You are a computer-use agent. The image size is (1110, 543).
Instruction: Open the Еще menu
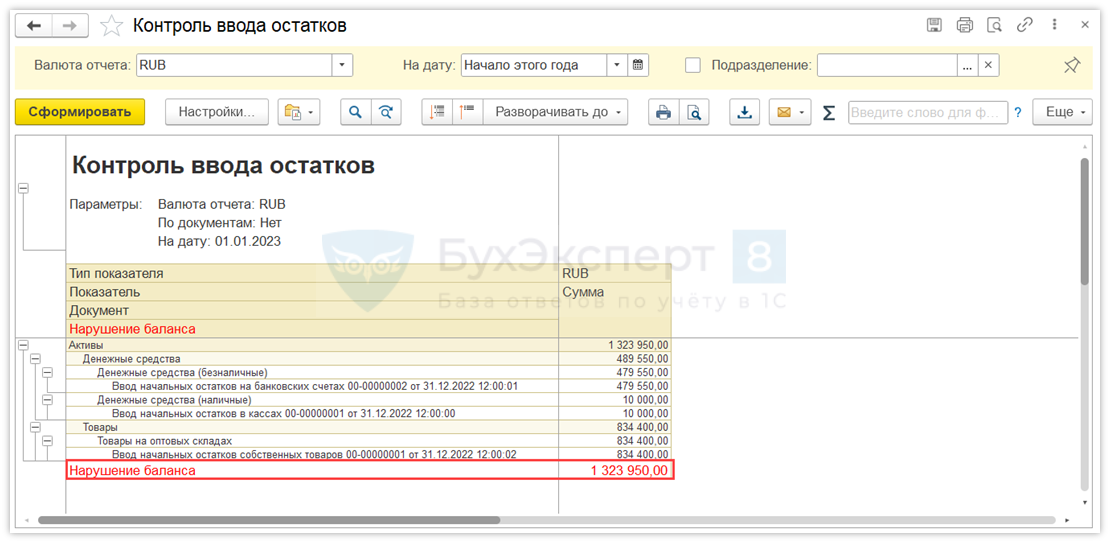(1063, 112)
